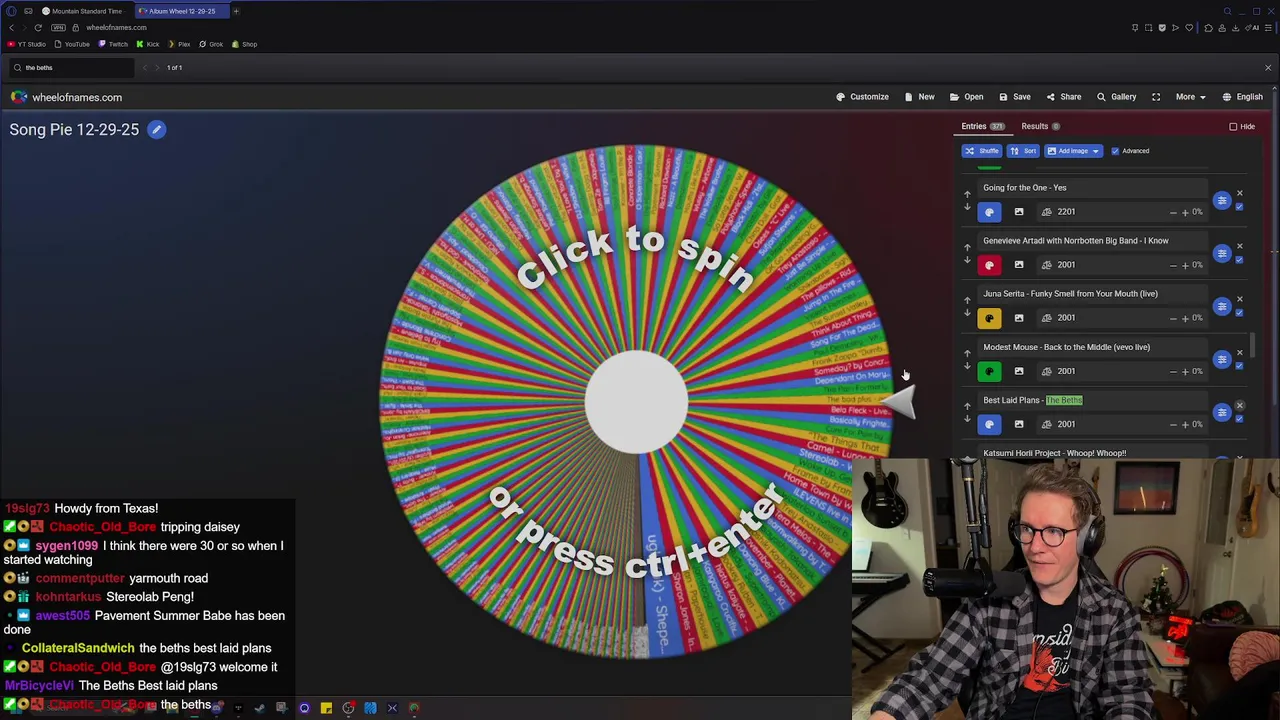
Task: Remove the Genevieve Artadi entry
Action: click(x=1239, y=246)
